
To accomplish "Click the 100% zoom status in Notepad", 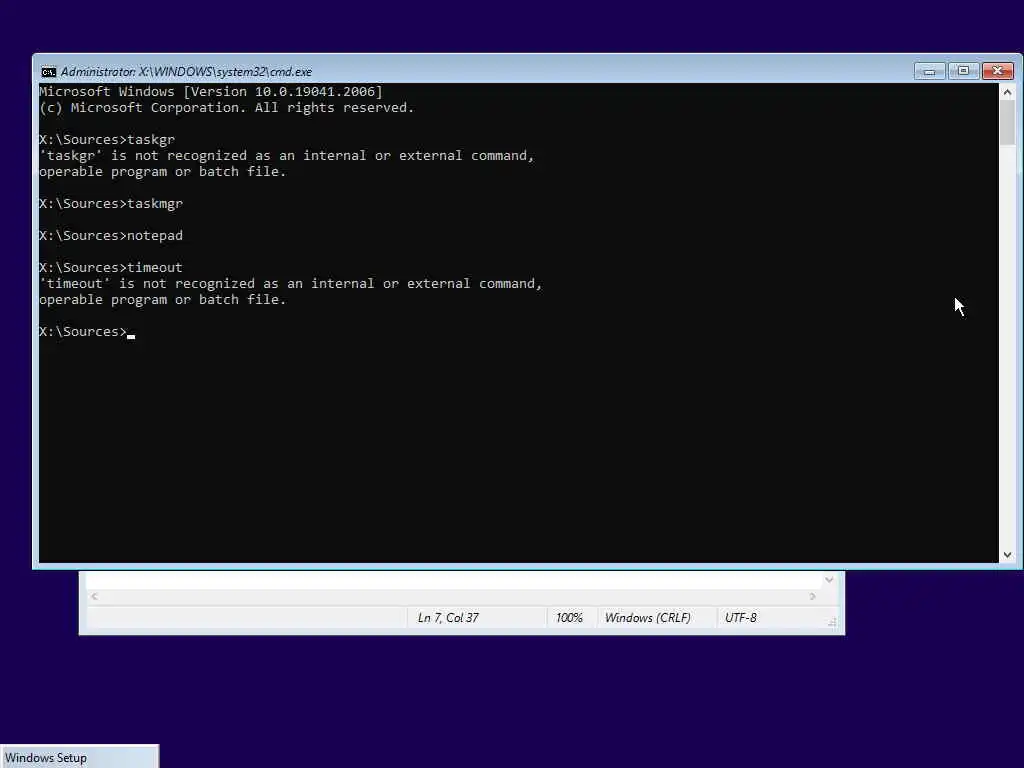I will [569, 618].
